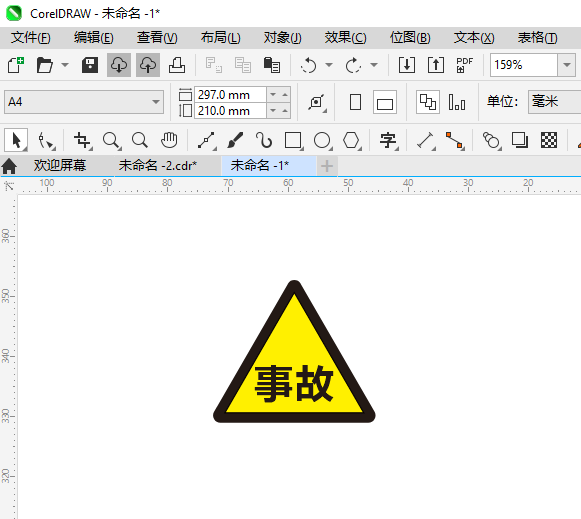Image resolution: width=581 pixels, height=519 pixels.
Task: Select the Artistic media brush tool
Action: 235,140
